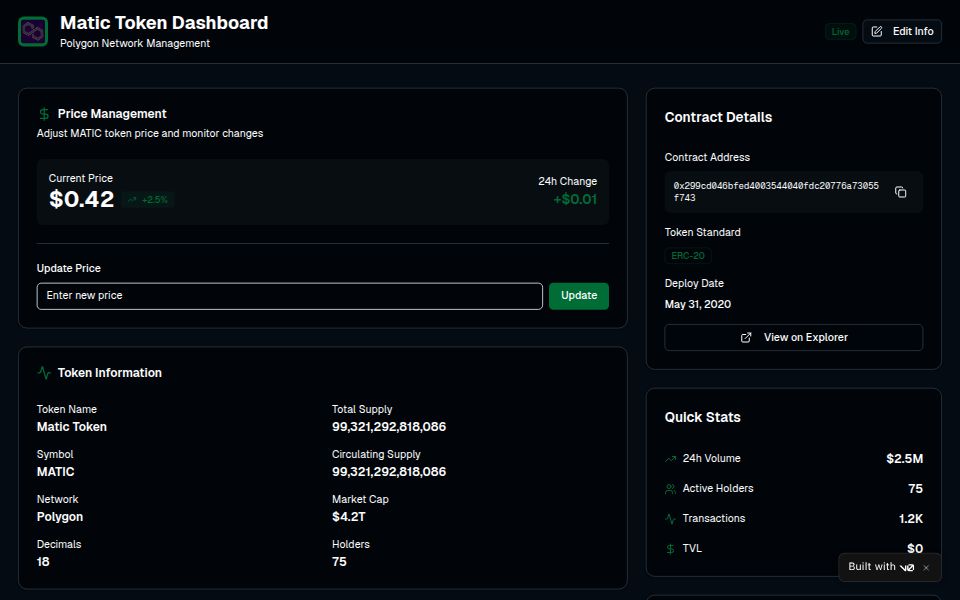Click the 24h Volume value $2.5M

click(904, 459)
